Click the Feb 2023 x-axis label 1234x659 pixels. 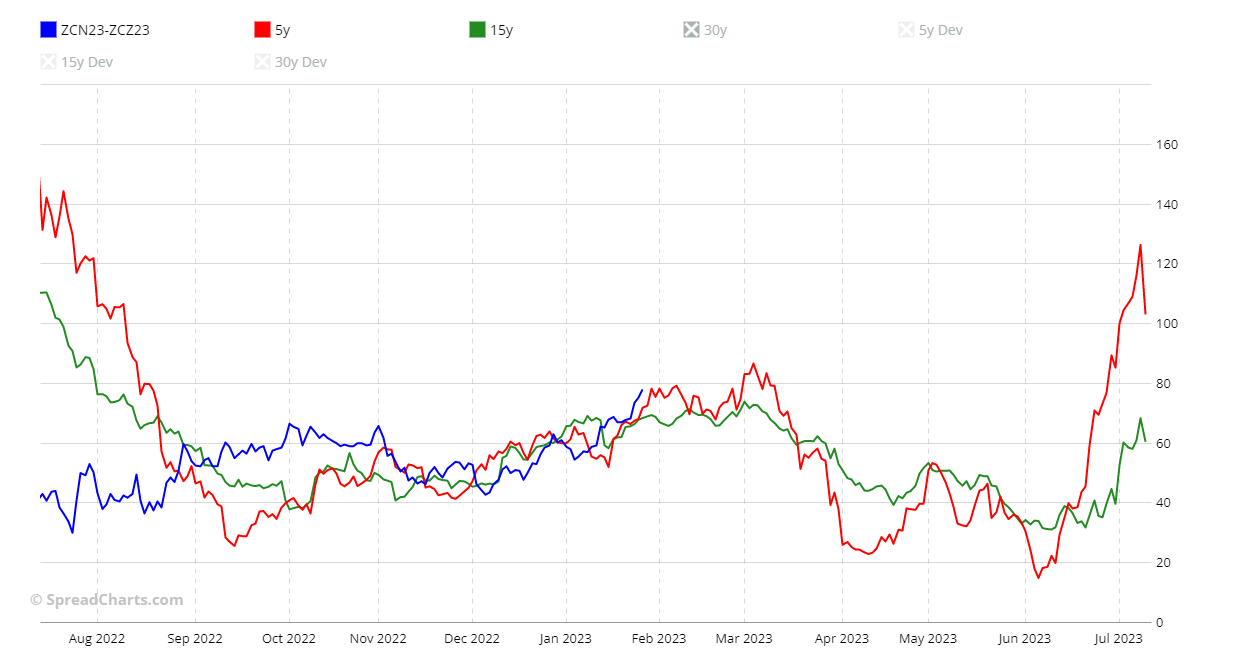[658, 639]
